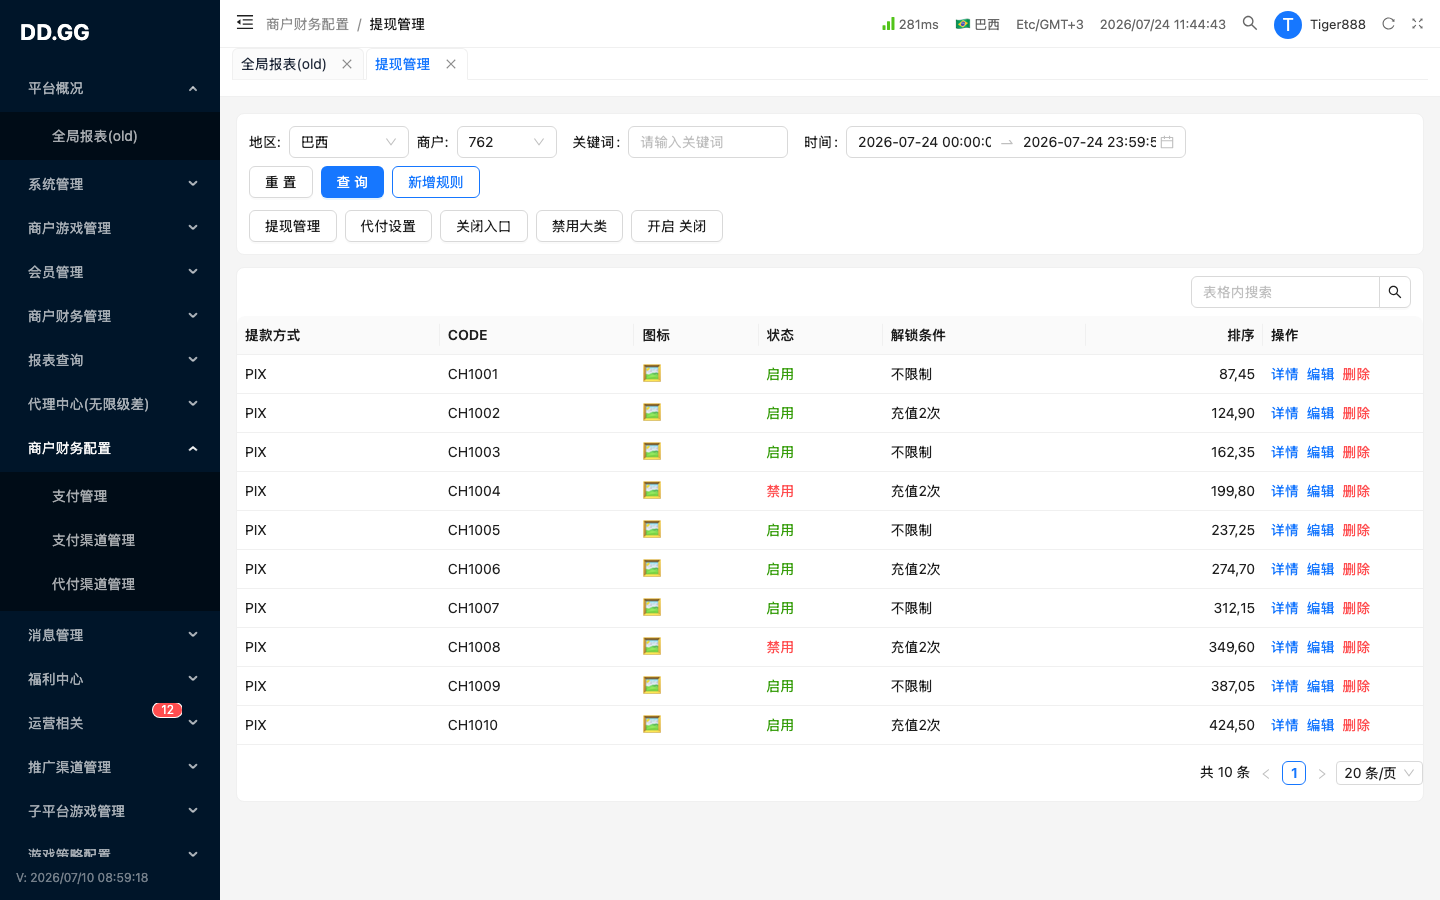
Task: Click the image icon for CH1001
Action: [x=652, y=373]
